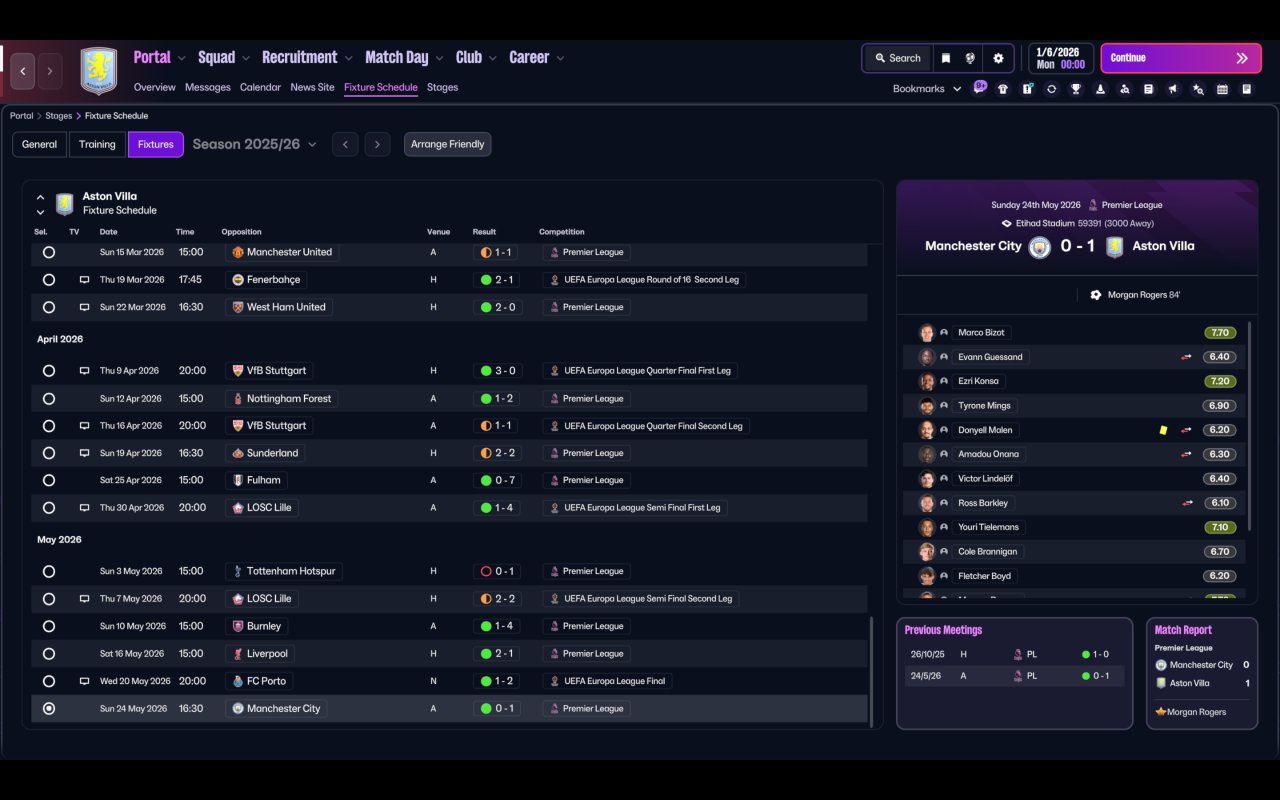The width and height of the screenshot is (1280, 800).
Task: Select the Liverpool fixture radio button
Action: pos(49,654)
